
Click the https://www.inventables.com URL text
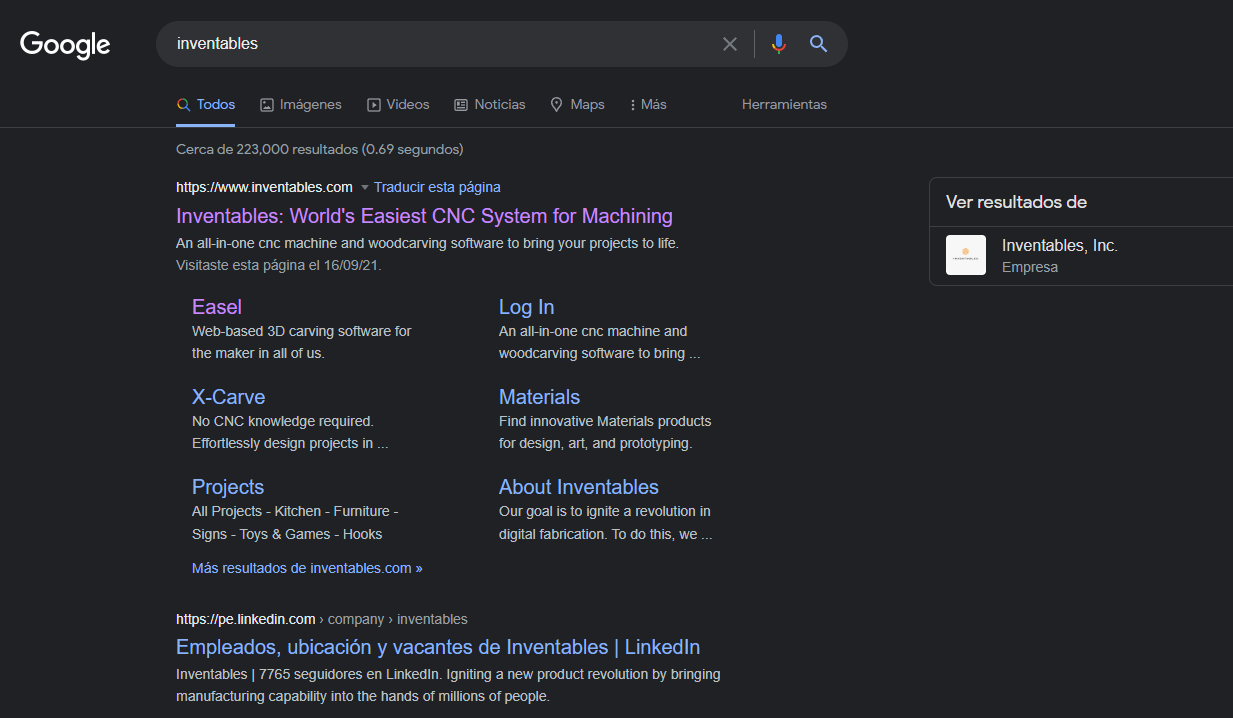(264, 187)
